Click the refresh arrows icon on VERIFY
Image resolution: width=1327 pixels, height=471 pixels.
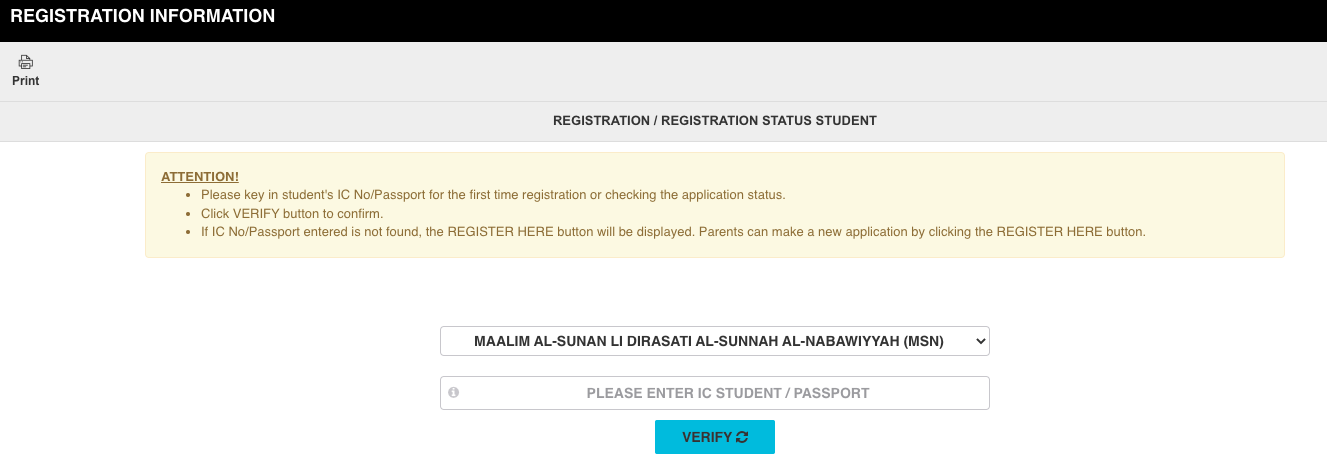coord(741,437)
